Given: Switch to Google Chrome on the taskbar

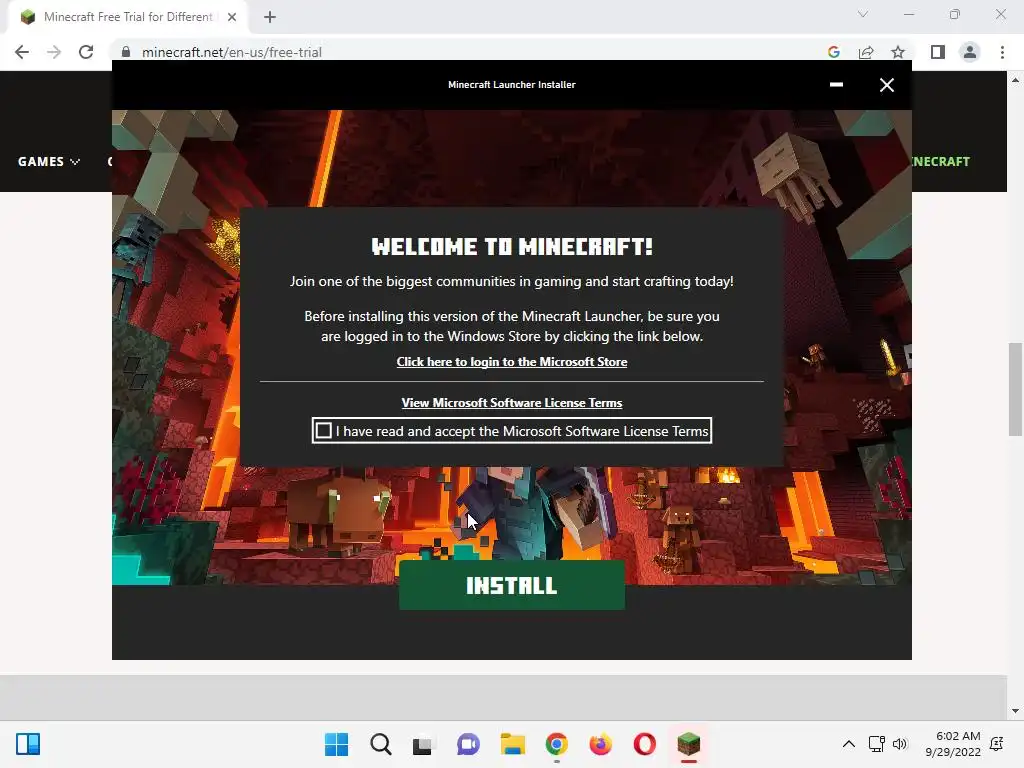Looking at the screenshot, I should coord(556,744).
